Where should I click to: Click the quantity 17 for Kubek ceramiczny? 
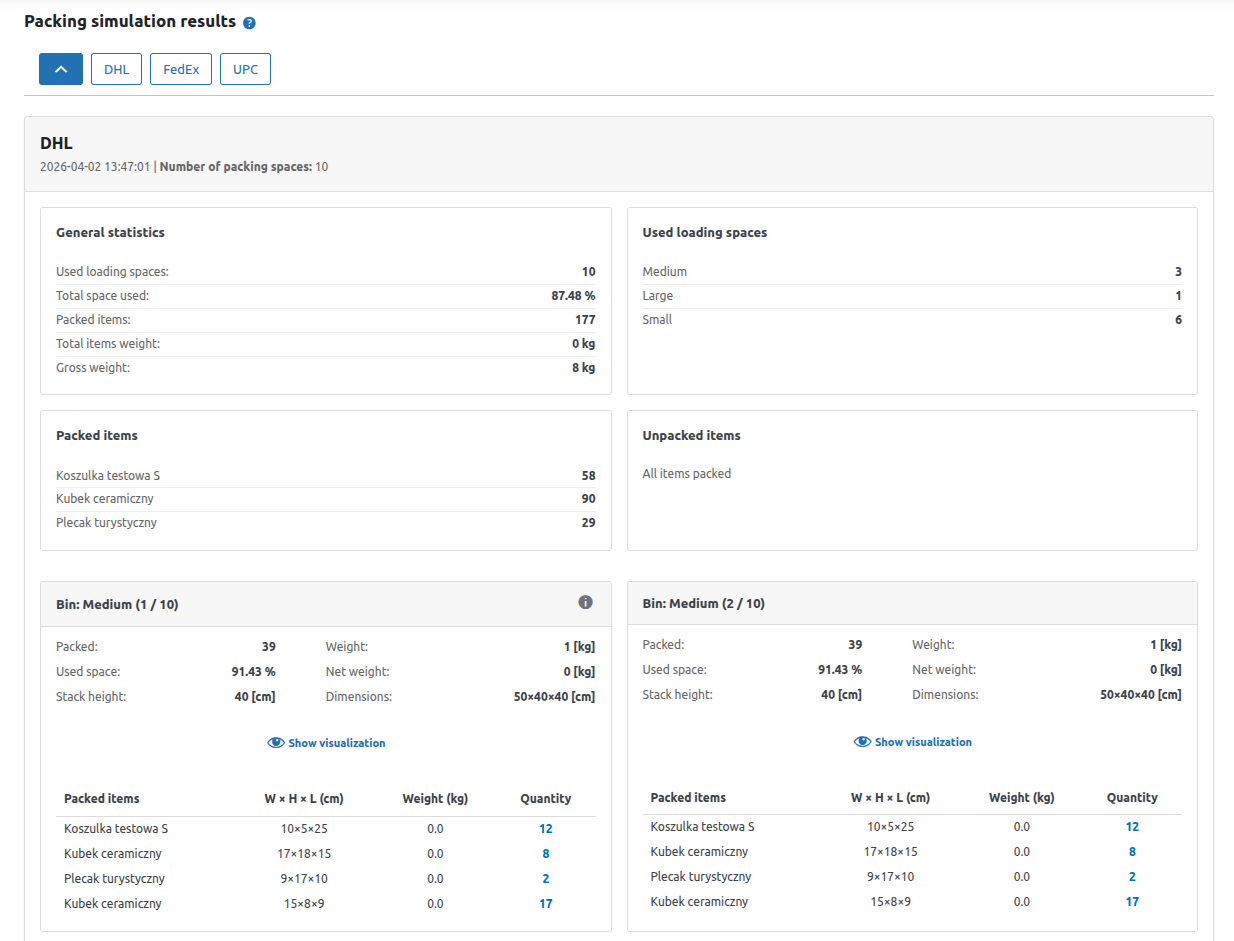click(546, 903)
